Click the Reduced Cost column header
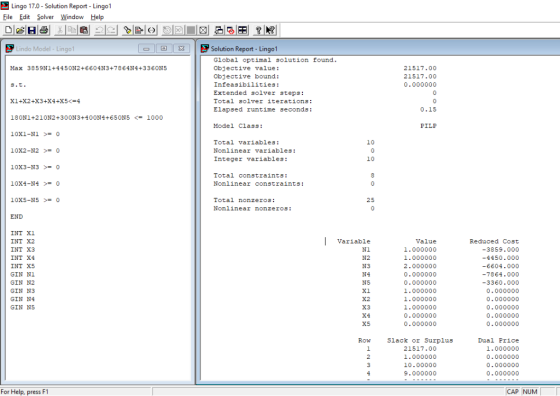The width and height of the screenshot is (560, 396). click(494, 241)
